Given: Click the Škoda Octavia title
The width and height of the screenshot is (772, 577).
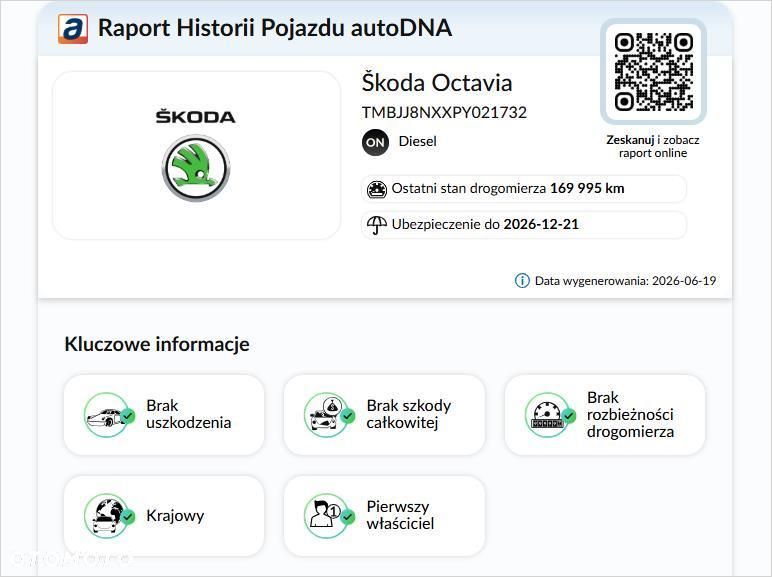Looking at the screenshot, I should (437, 82).
